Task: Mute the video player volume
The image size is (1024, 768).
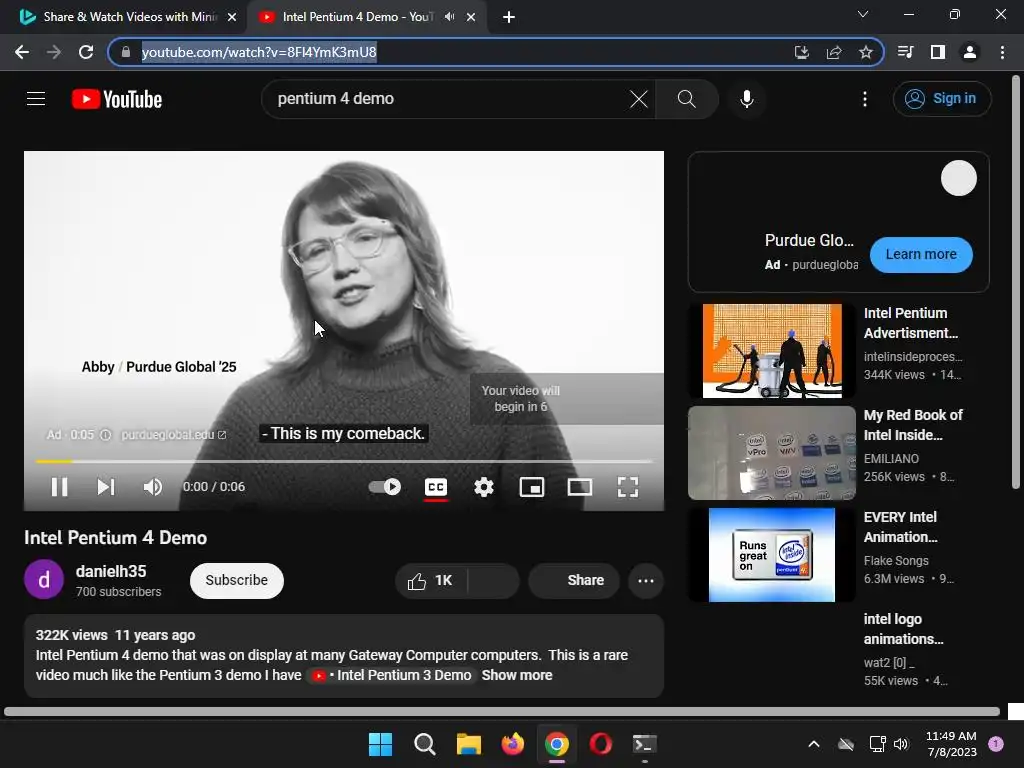Action: tap(153, 487)
